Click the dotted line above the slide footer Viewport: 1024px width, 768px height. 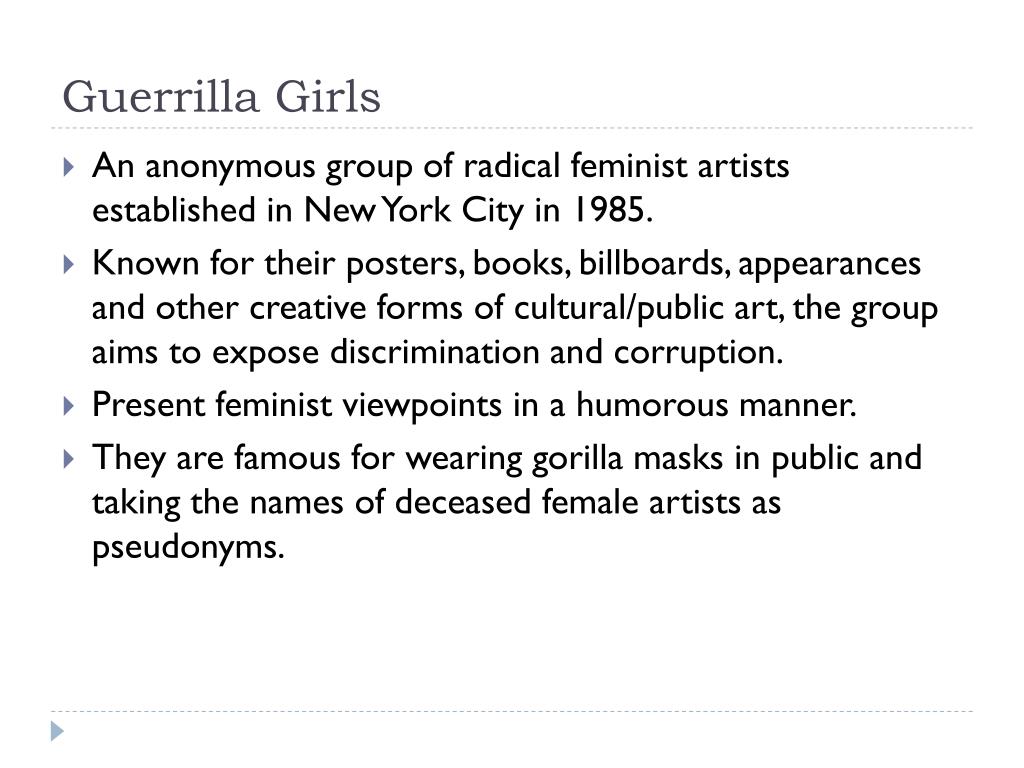512,711
